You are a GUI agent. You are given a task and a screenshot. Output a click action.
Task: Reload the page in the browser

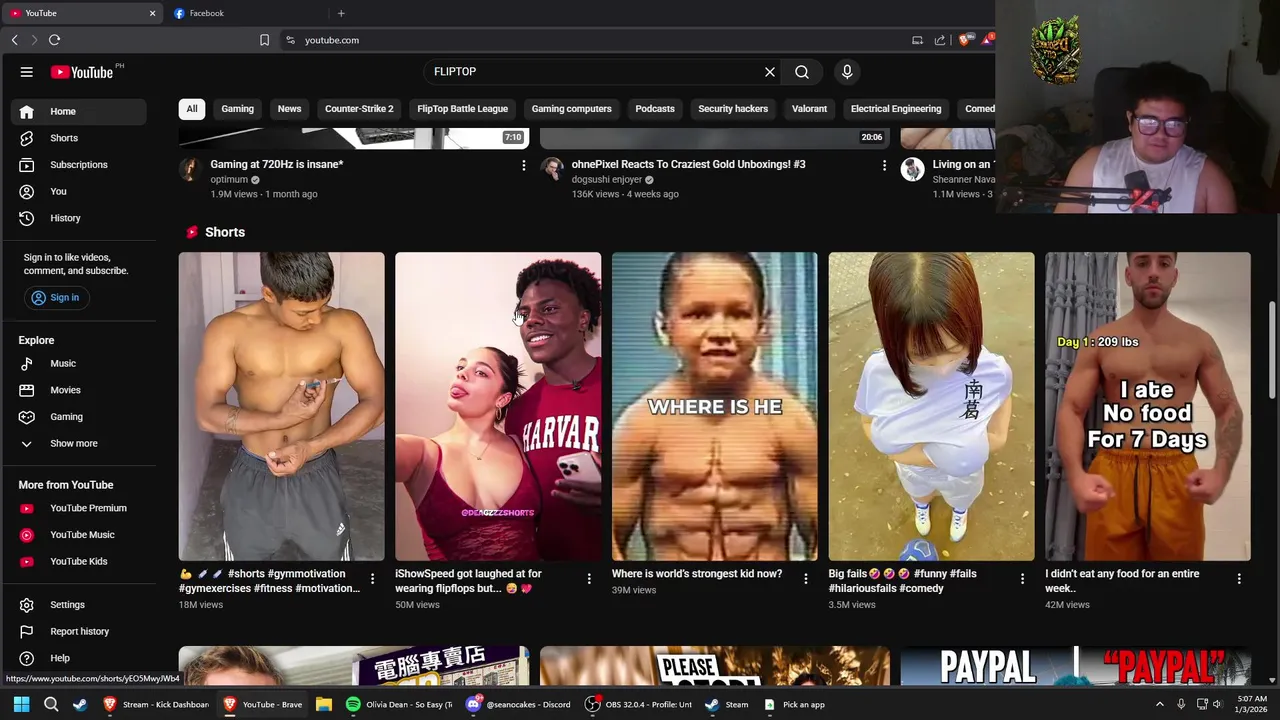tap(54, 40)
